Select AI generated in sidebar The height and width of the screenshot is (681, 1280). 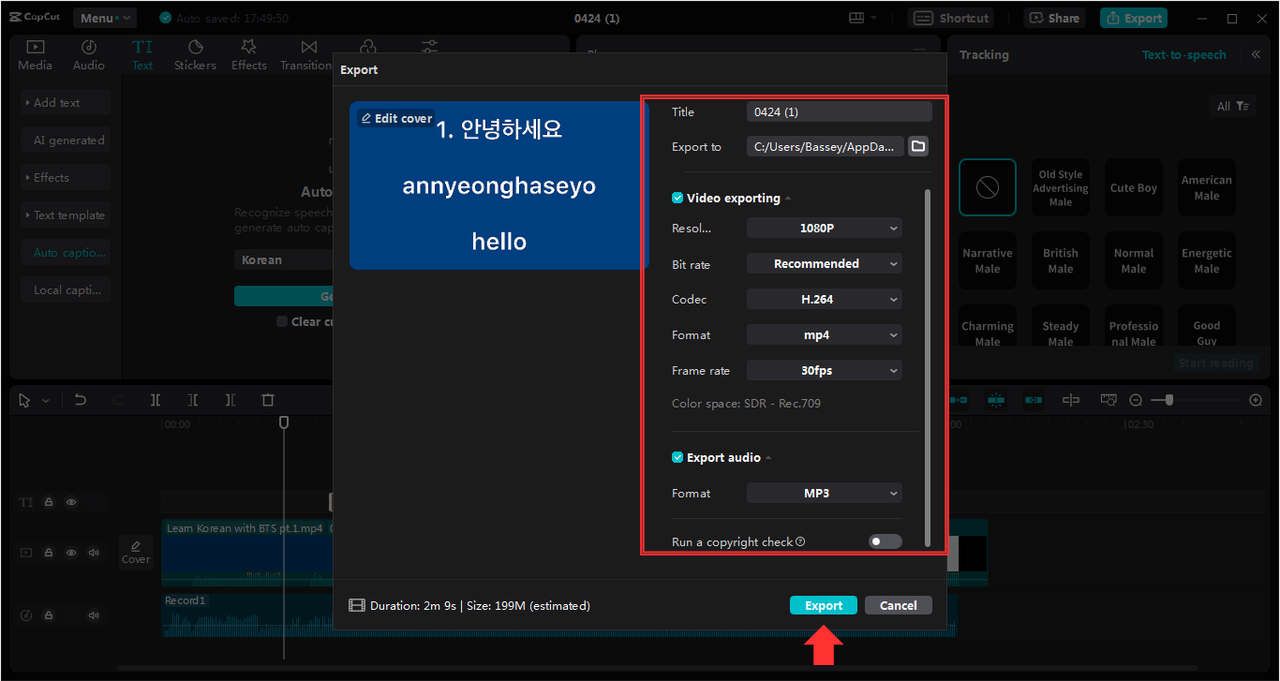click(x=65, y=140)
